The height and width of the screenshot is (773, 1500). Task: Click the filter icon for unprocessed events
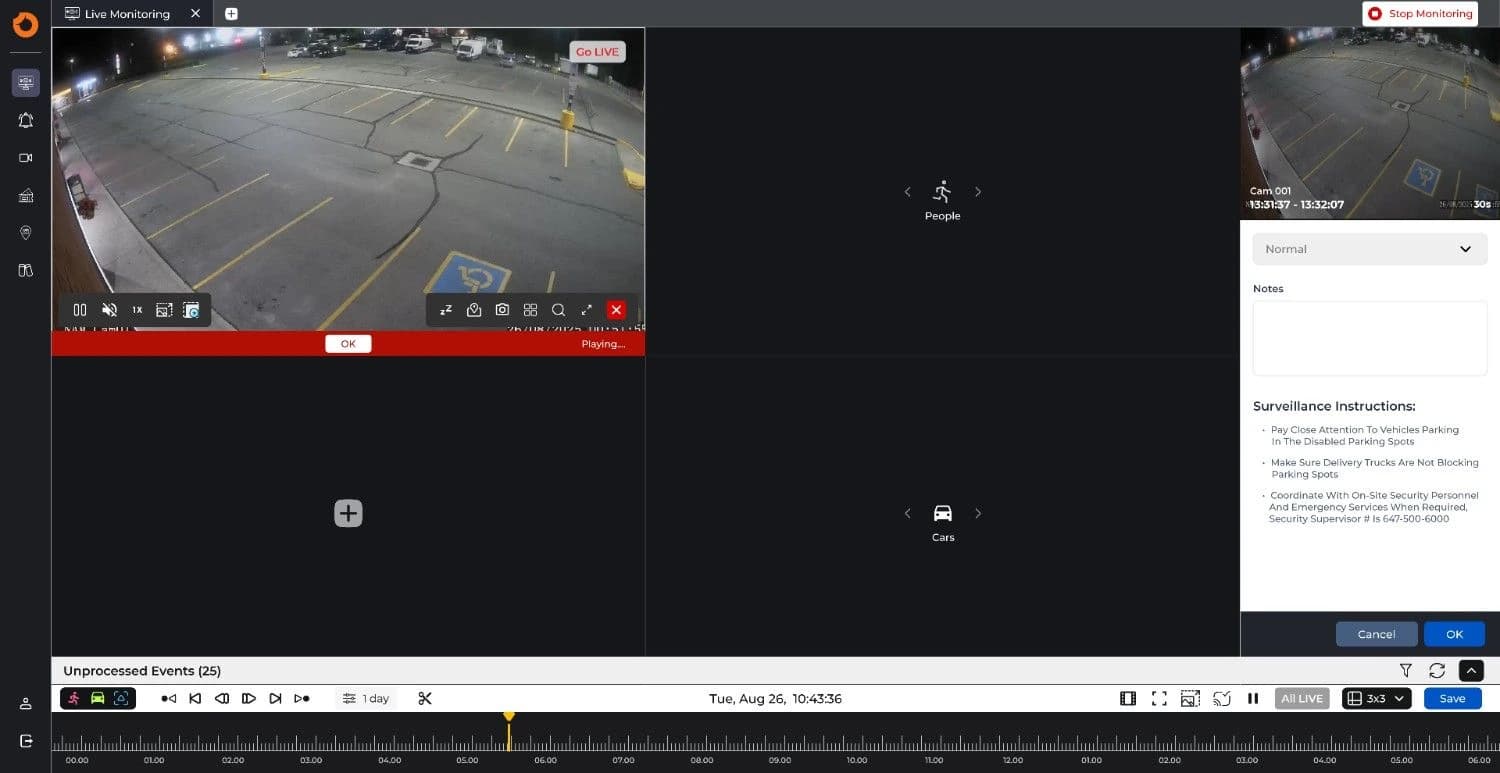pos(1406,671)
